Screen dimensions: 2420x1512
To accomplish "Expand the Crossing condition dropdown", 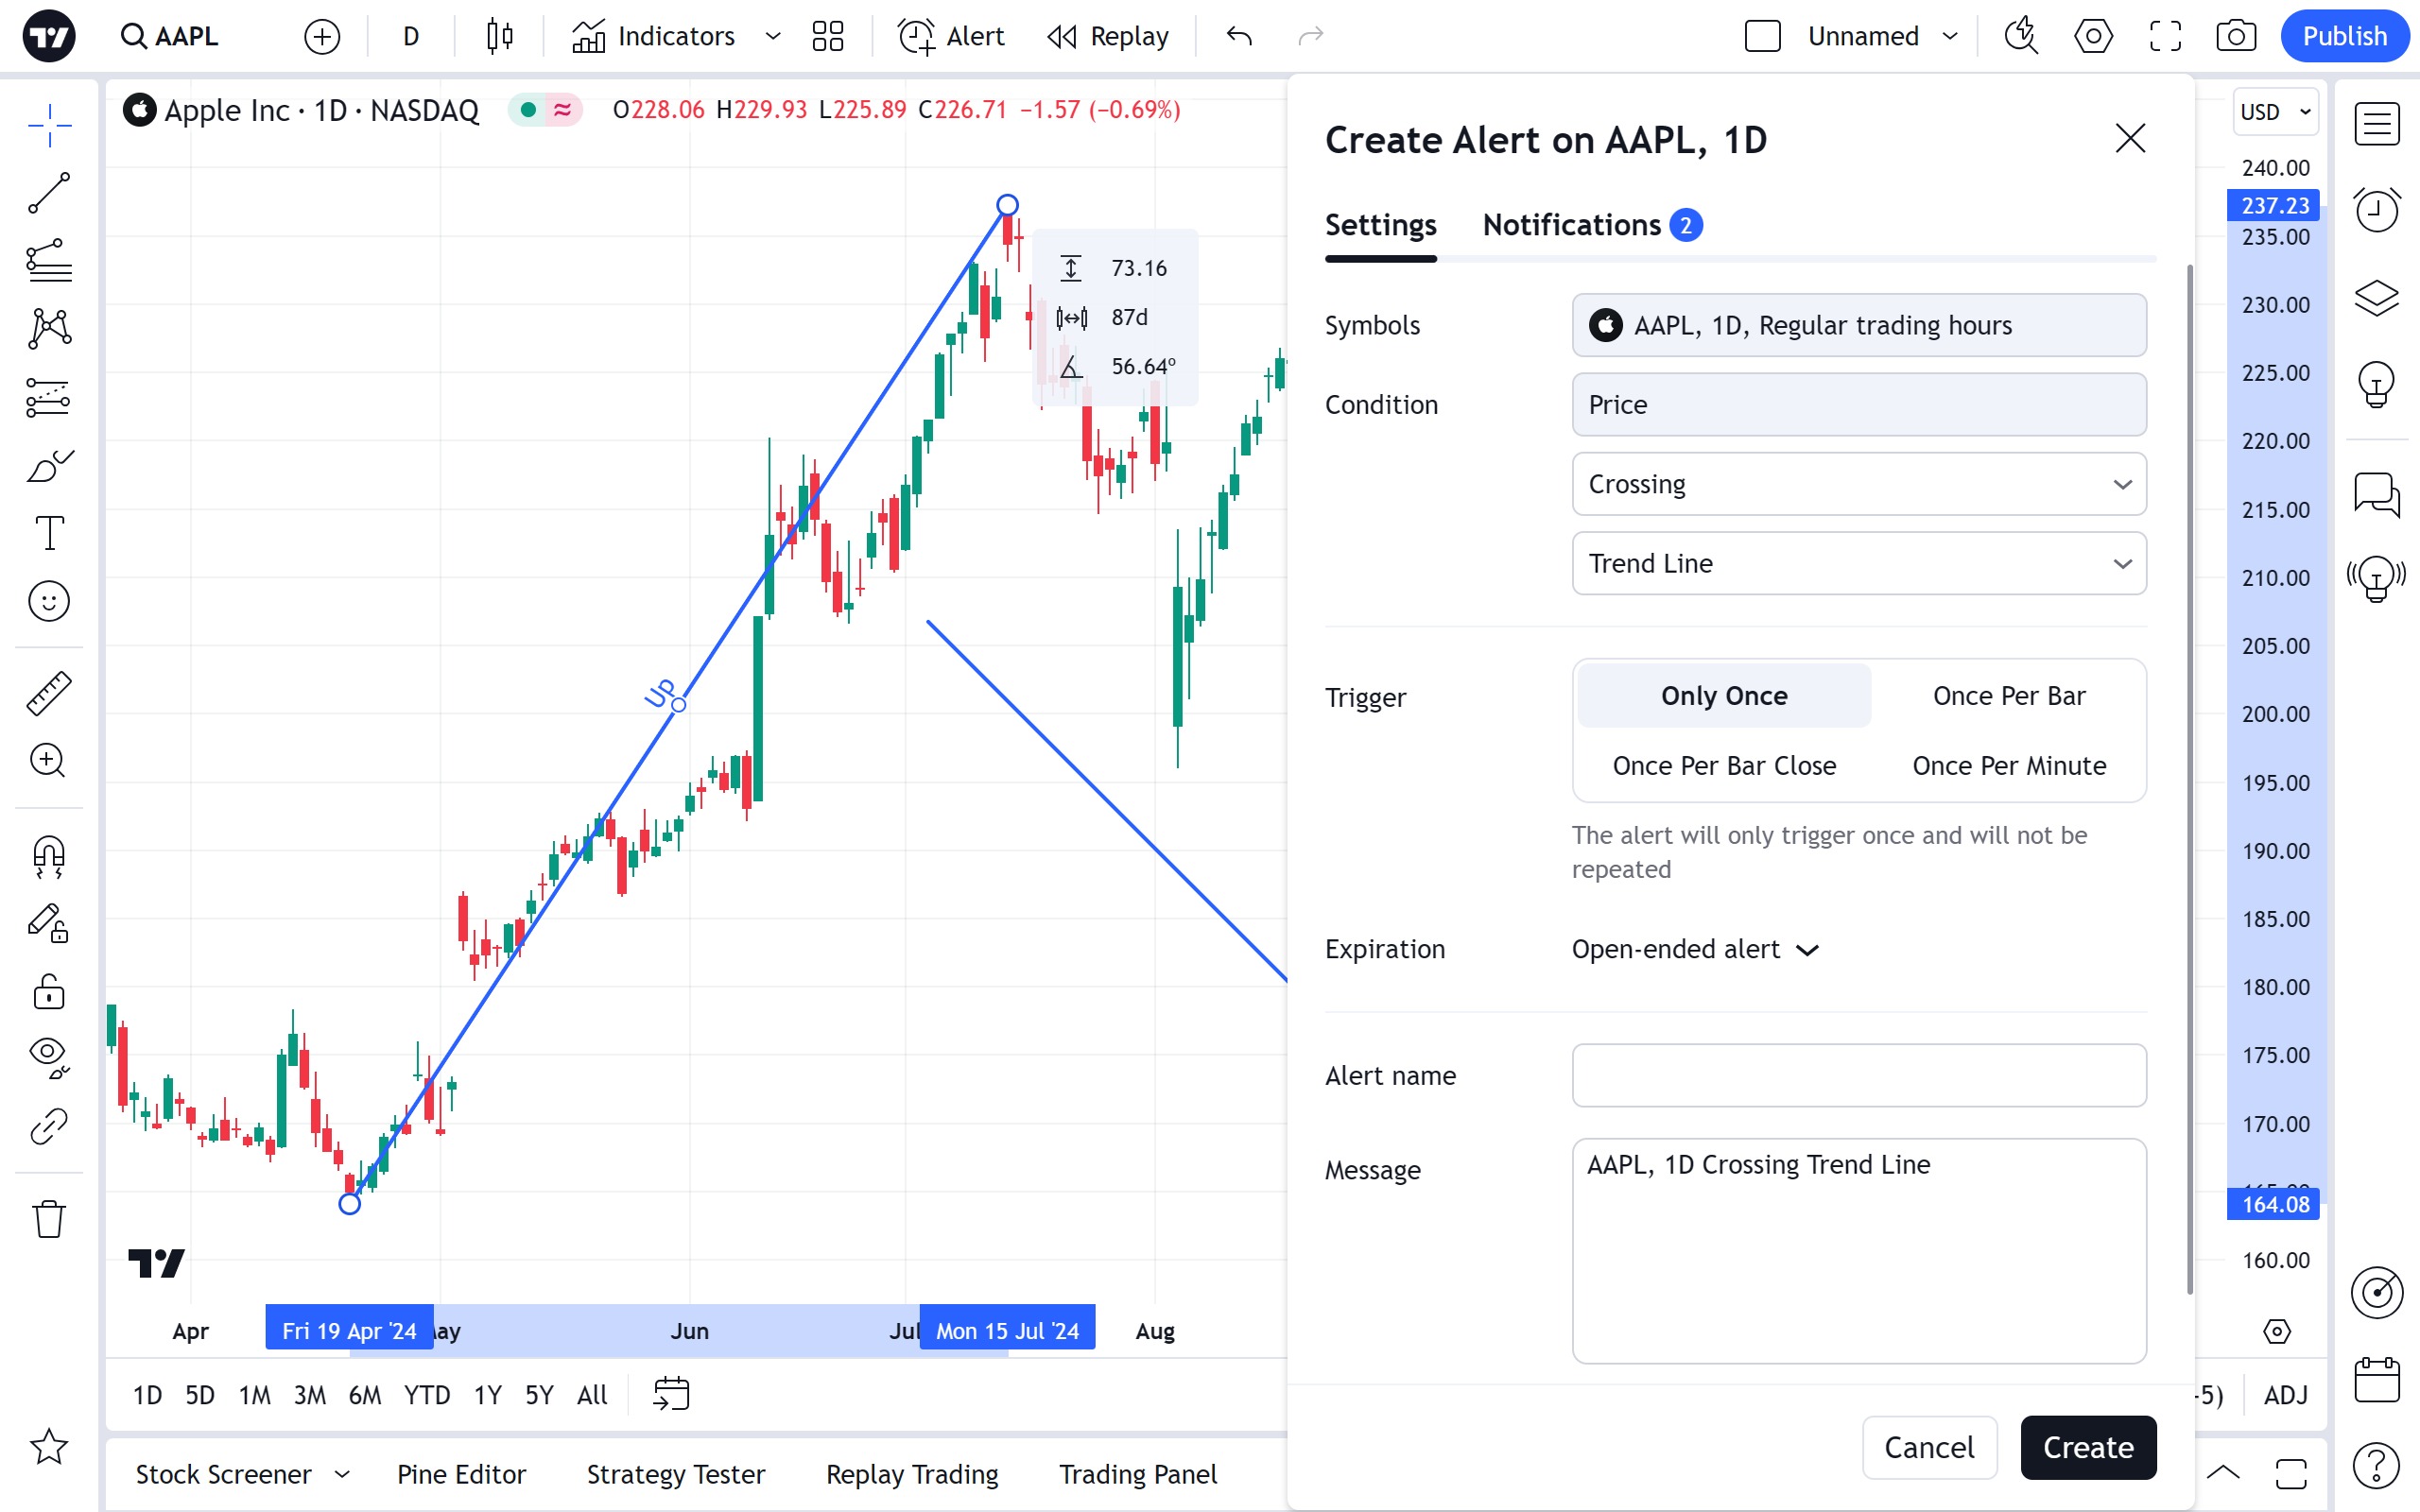I will click(1859, 484).
